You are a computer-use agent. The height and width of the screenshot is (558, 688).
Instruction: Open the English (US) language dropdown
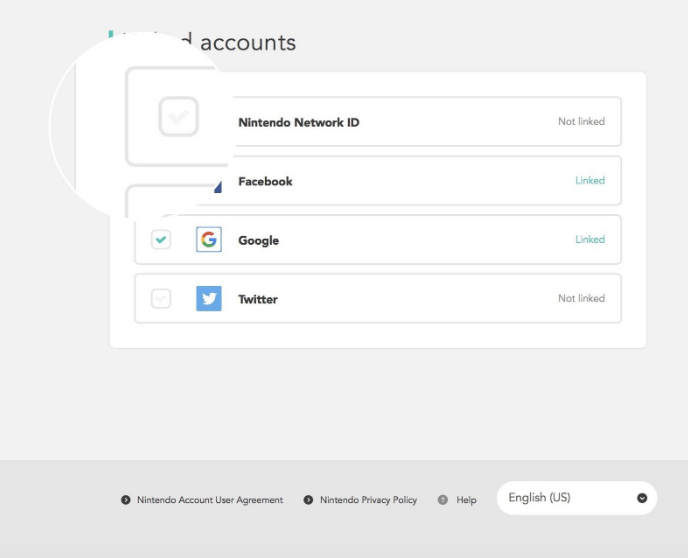[x=577, y=498]
